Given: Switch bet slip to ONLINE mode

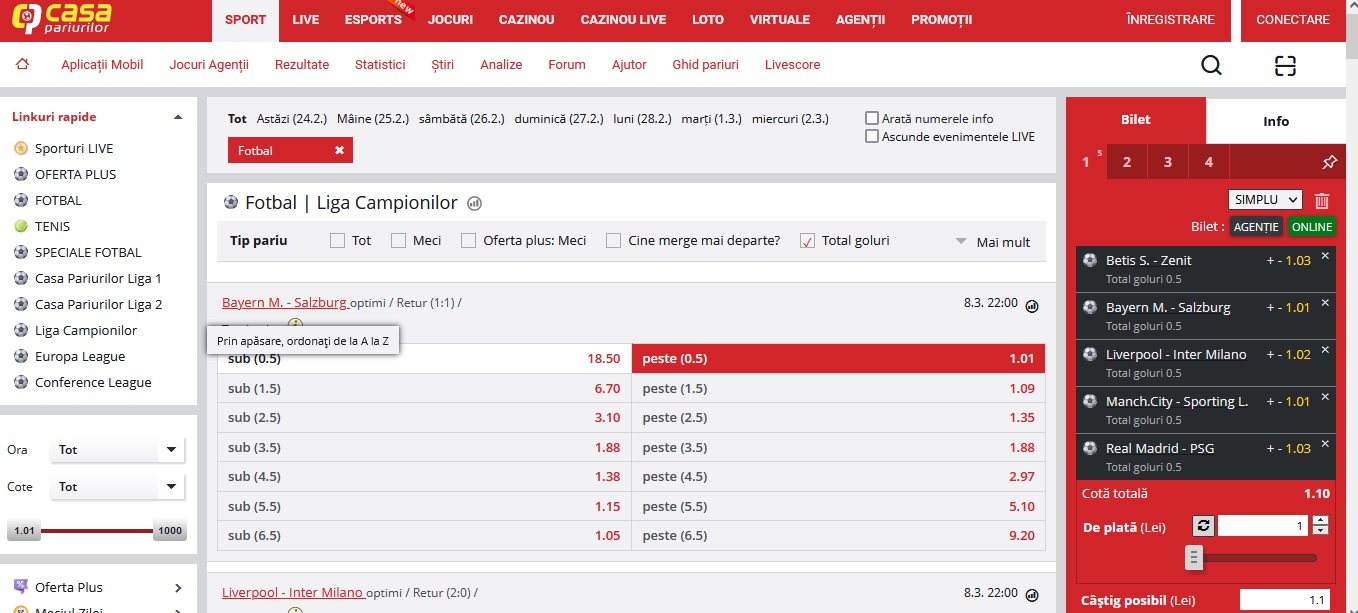Looking at the screenshot, I should (x=1312, y=227).
